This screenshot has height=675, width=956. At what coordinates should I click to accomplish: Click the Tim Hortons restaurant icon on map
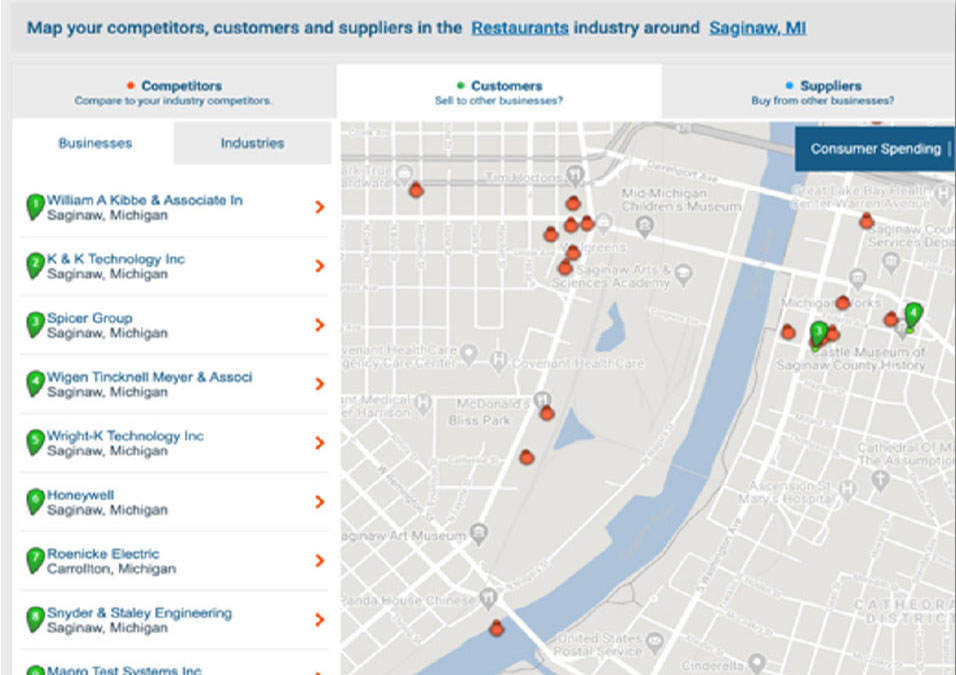click(x=574, y=176)
